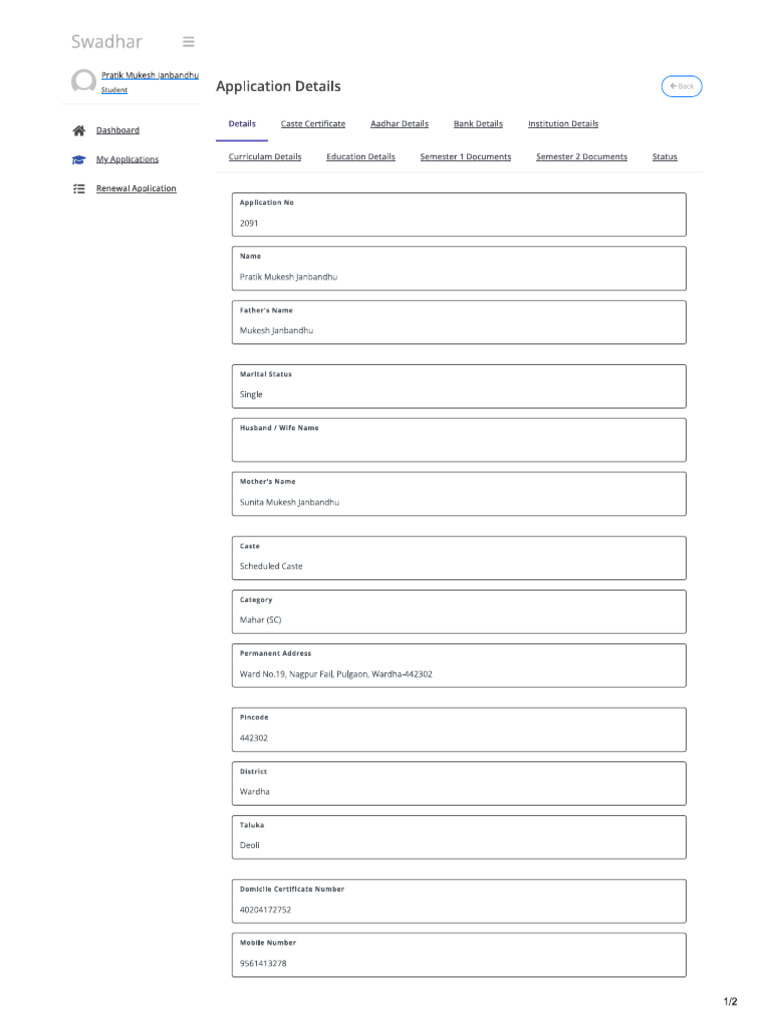The height and width of the screenshot is (1024, 768).
Task: Click the user profile avatar icon
Action: (x=84, y=82)
